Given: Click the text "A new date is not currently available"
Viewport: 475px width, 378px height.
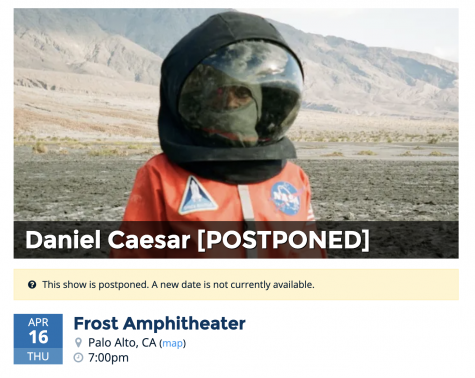Looking at the screenshot, I should pyautogui.click(x=233, y=285).
